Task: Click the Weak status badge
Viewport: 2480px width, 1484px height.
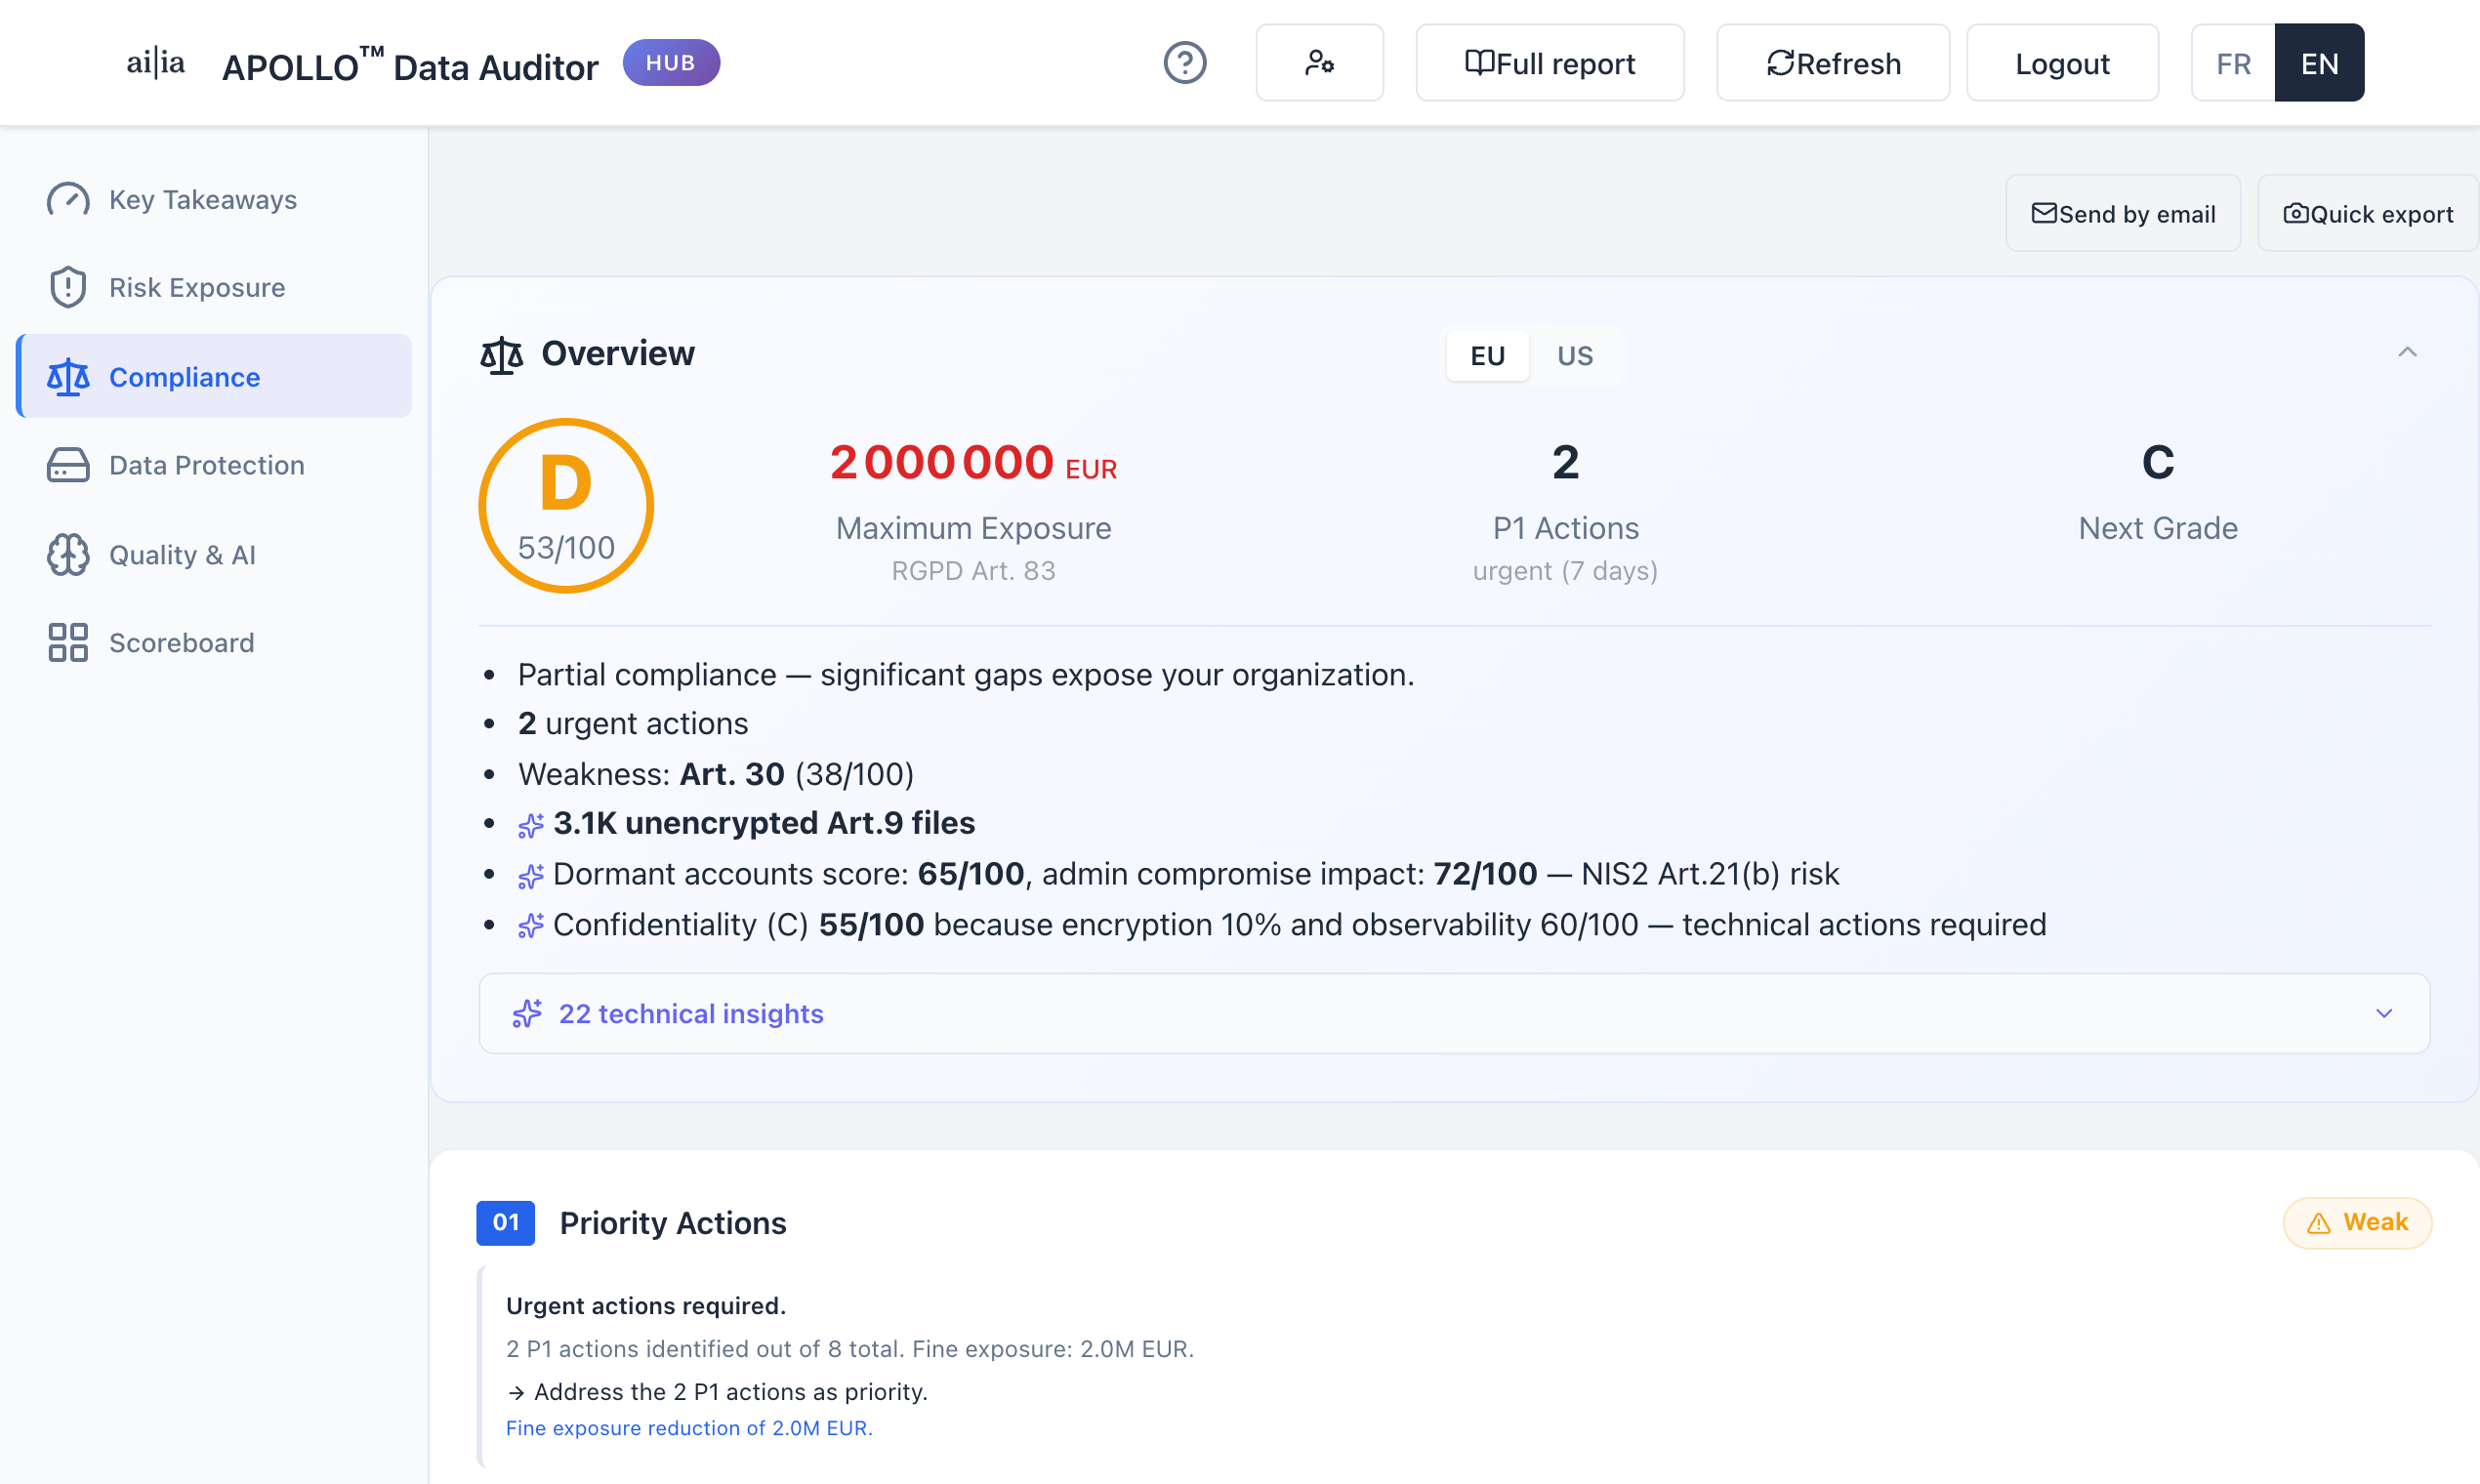Action: click(x=2356, y=1222)
